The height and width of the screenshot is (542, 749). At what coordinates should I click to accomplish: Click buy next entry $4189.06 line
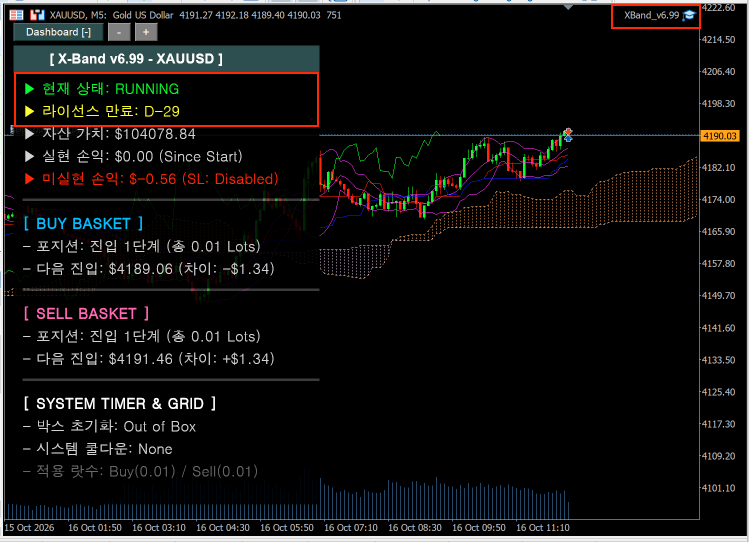(x=149, y=269)
